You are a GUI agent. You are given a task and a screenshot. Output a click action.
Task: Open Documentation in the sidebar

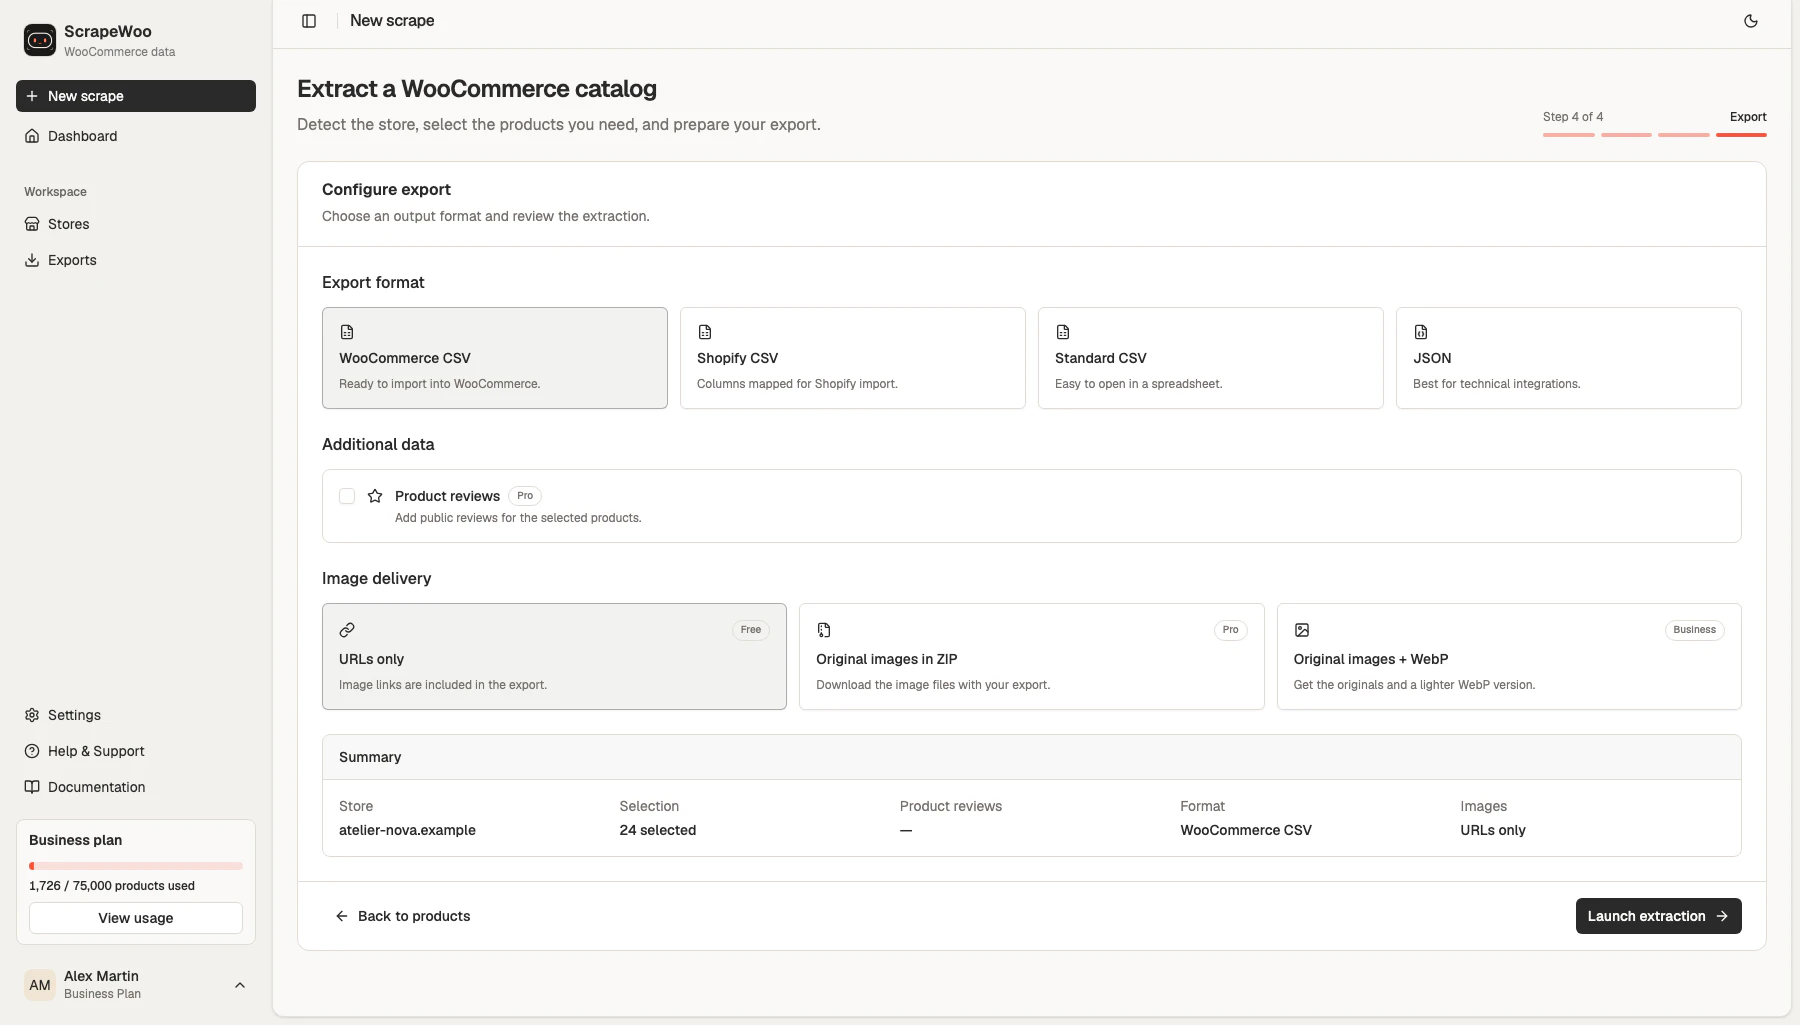(136, 787)
